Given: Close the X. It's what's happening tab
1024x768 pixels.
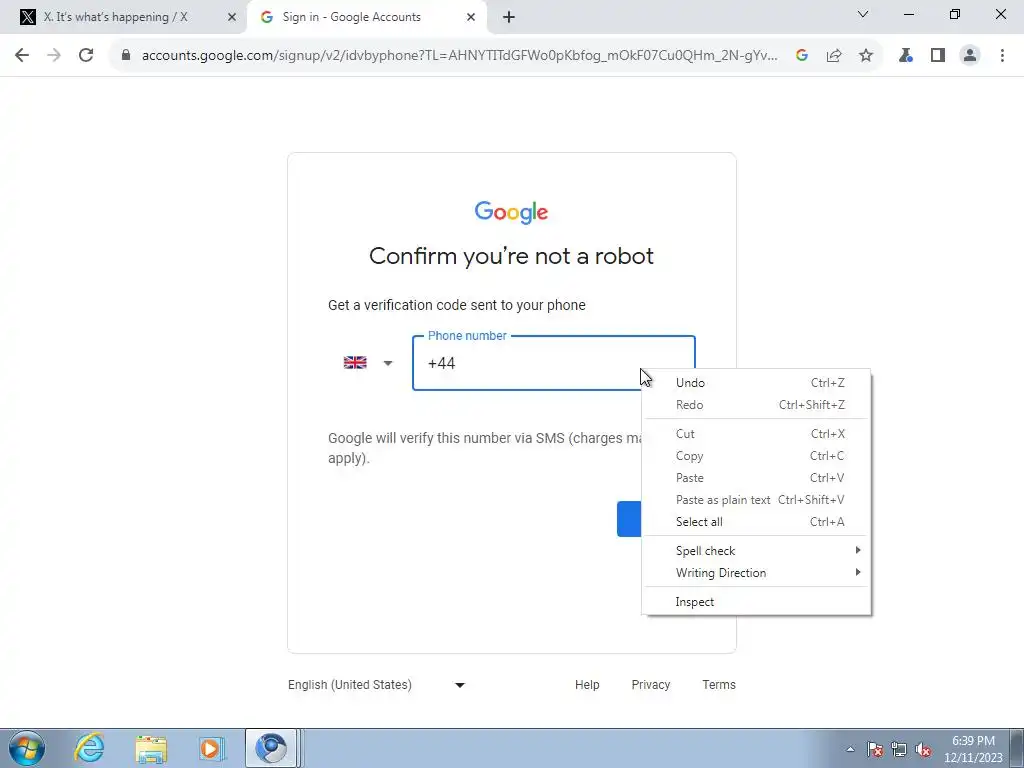Looking at the screenshot, I should (232, 18).
